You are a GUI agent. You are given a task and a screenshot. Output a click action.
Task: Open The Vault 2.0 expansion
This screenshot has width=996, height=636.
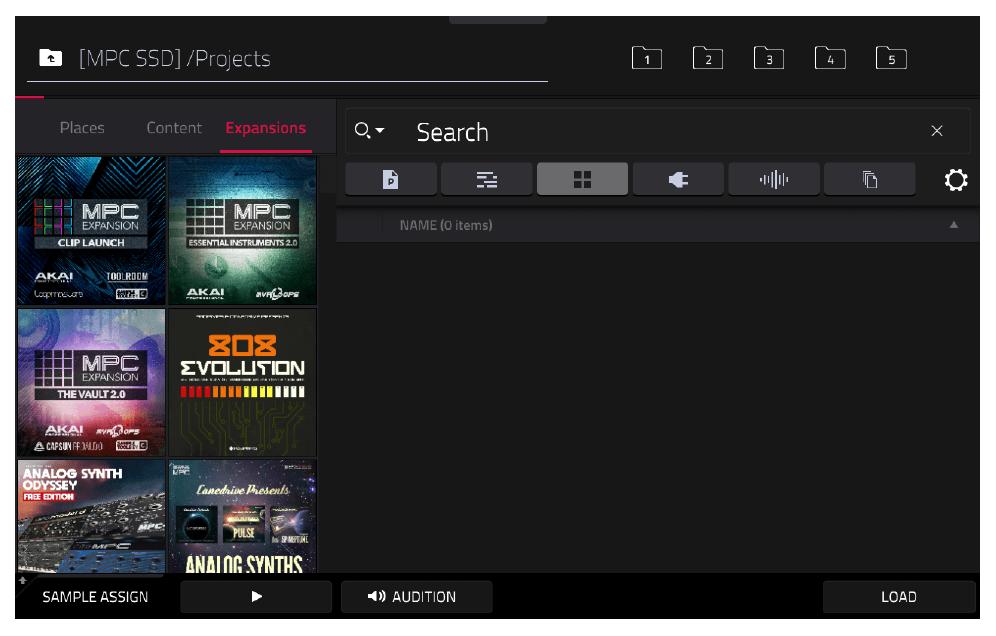pyautogui.click(x=91, y=382)
